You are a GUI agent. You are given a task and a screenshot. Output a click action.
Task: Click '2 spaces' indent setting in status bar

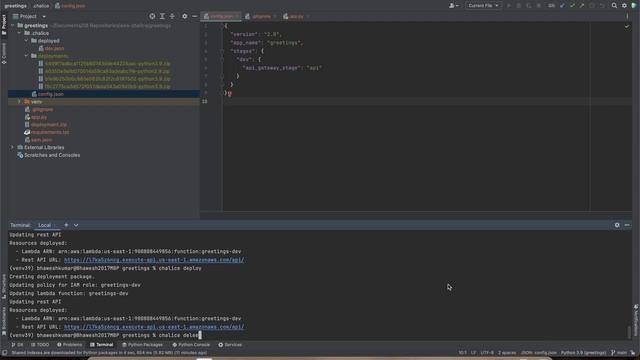[507, 353]
